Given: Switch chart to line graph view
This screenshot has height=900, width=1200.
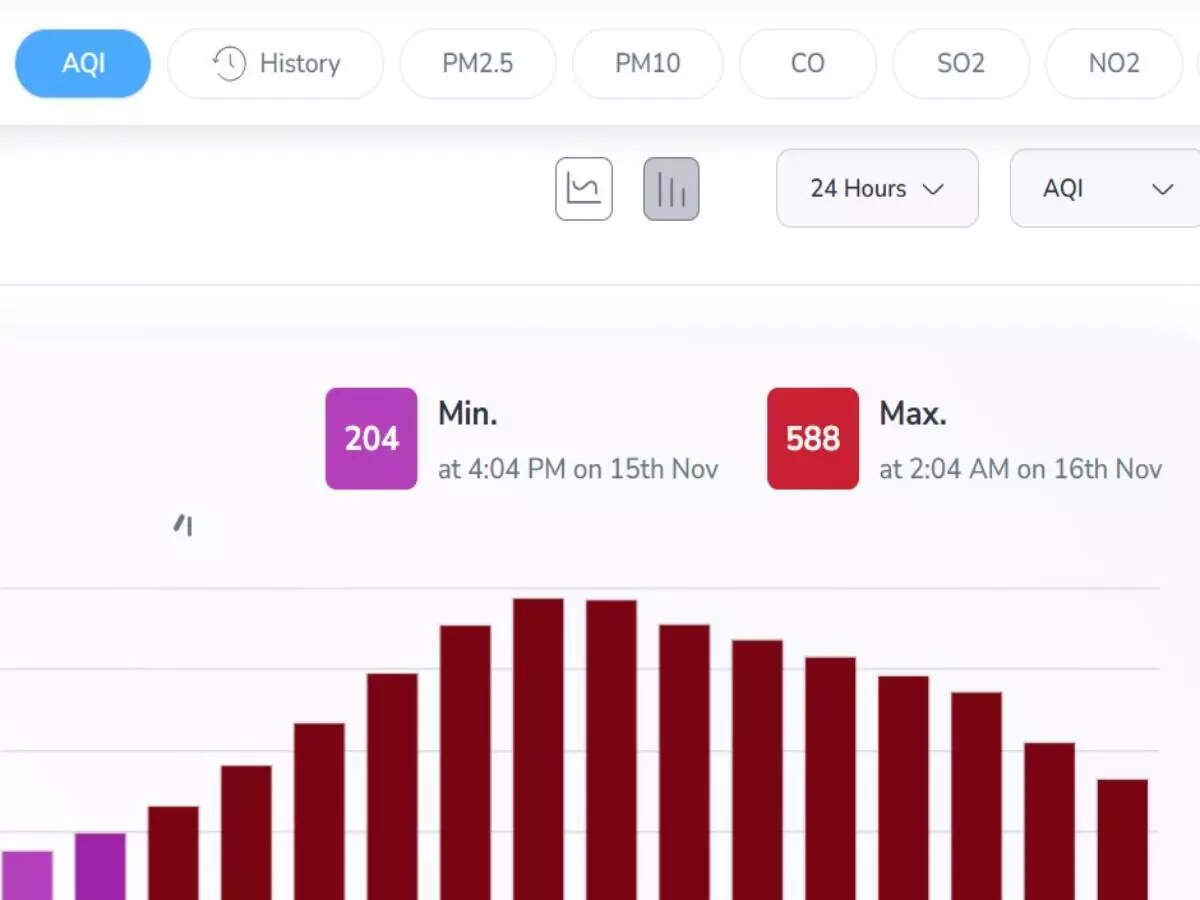Looking at the screenshot, I should [583, 188].
